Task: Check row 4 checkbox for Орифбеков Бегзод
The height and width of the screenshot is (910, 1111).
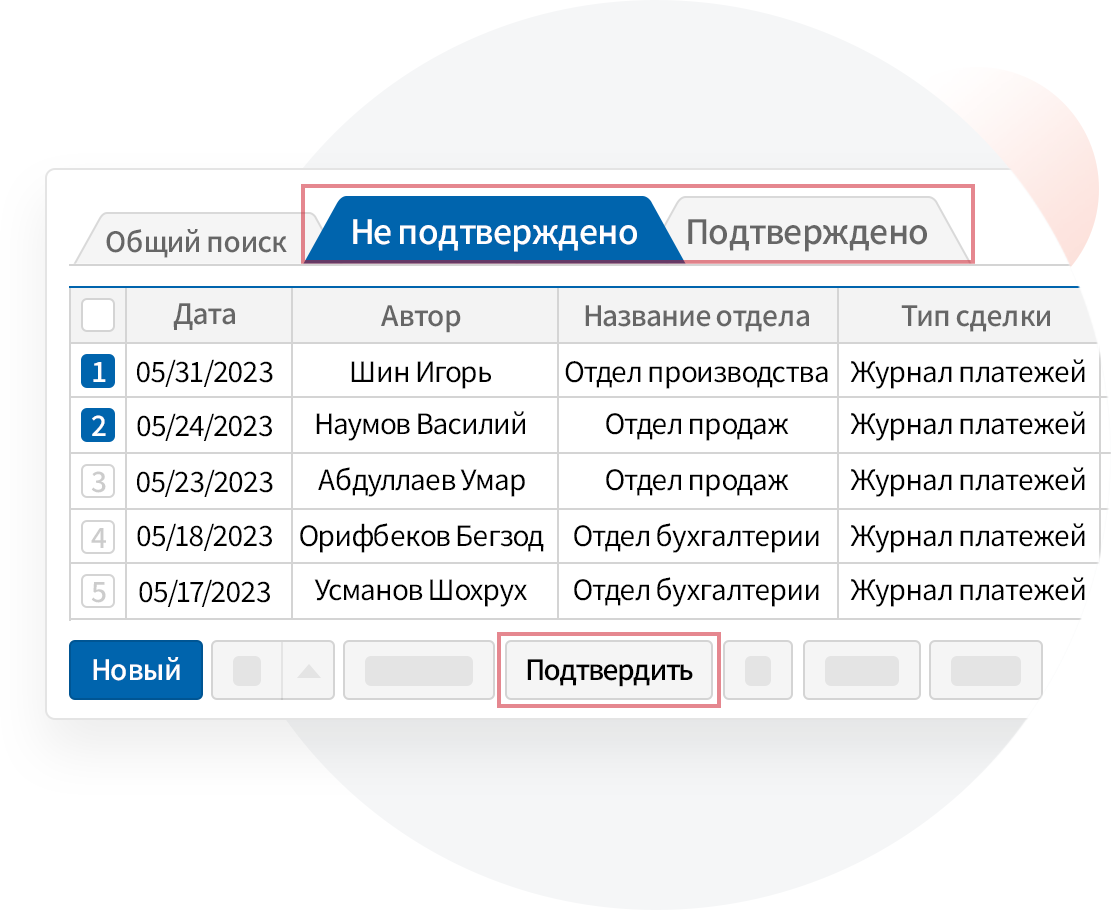Action: (98, 537)
